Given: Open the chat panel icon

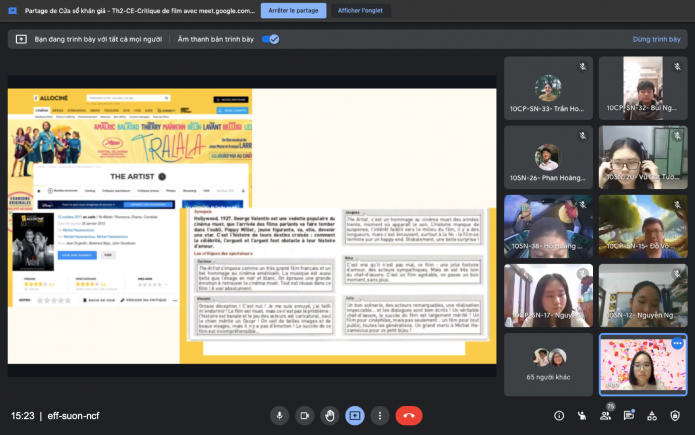Looking at the screenshot, I should [629, 415].
